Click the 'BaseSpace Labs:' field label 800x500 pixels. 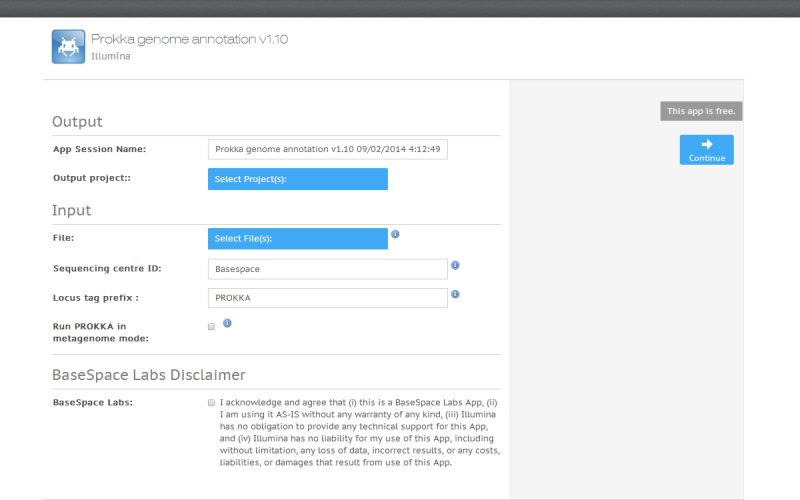(x=93, y=402)
